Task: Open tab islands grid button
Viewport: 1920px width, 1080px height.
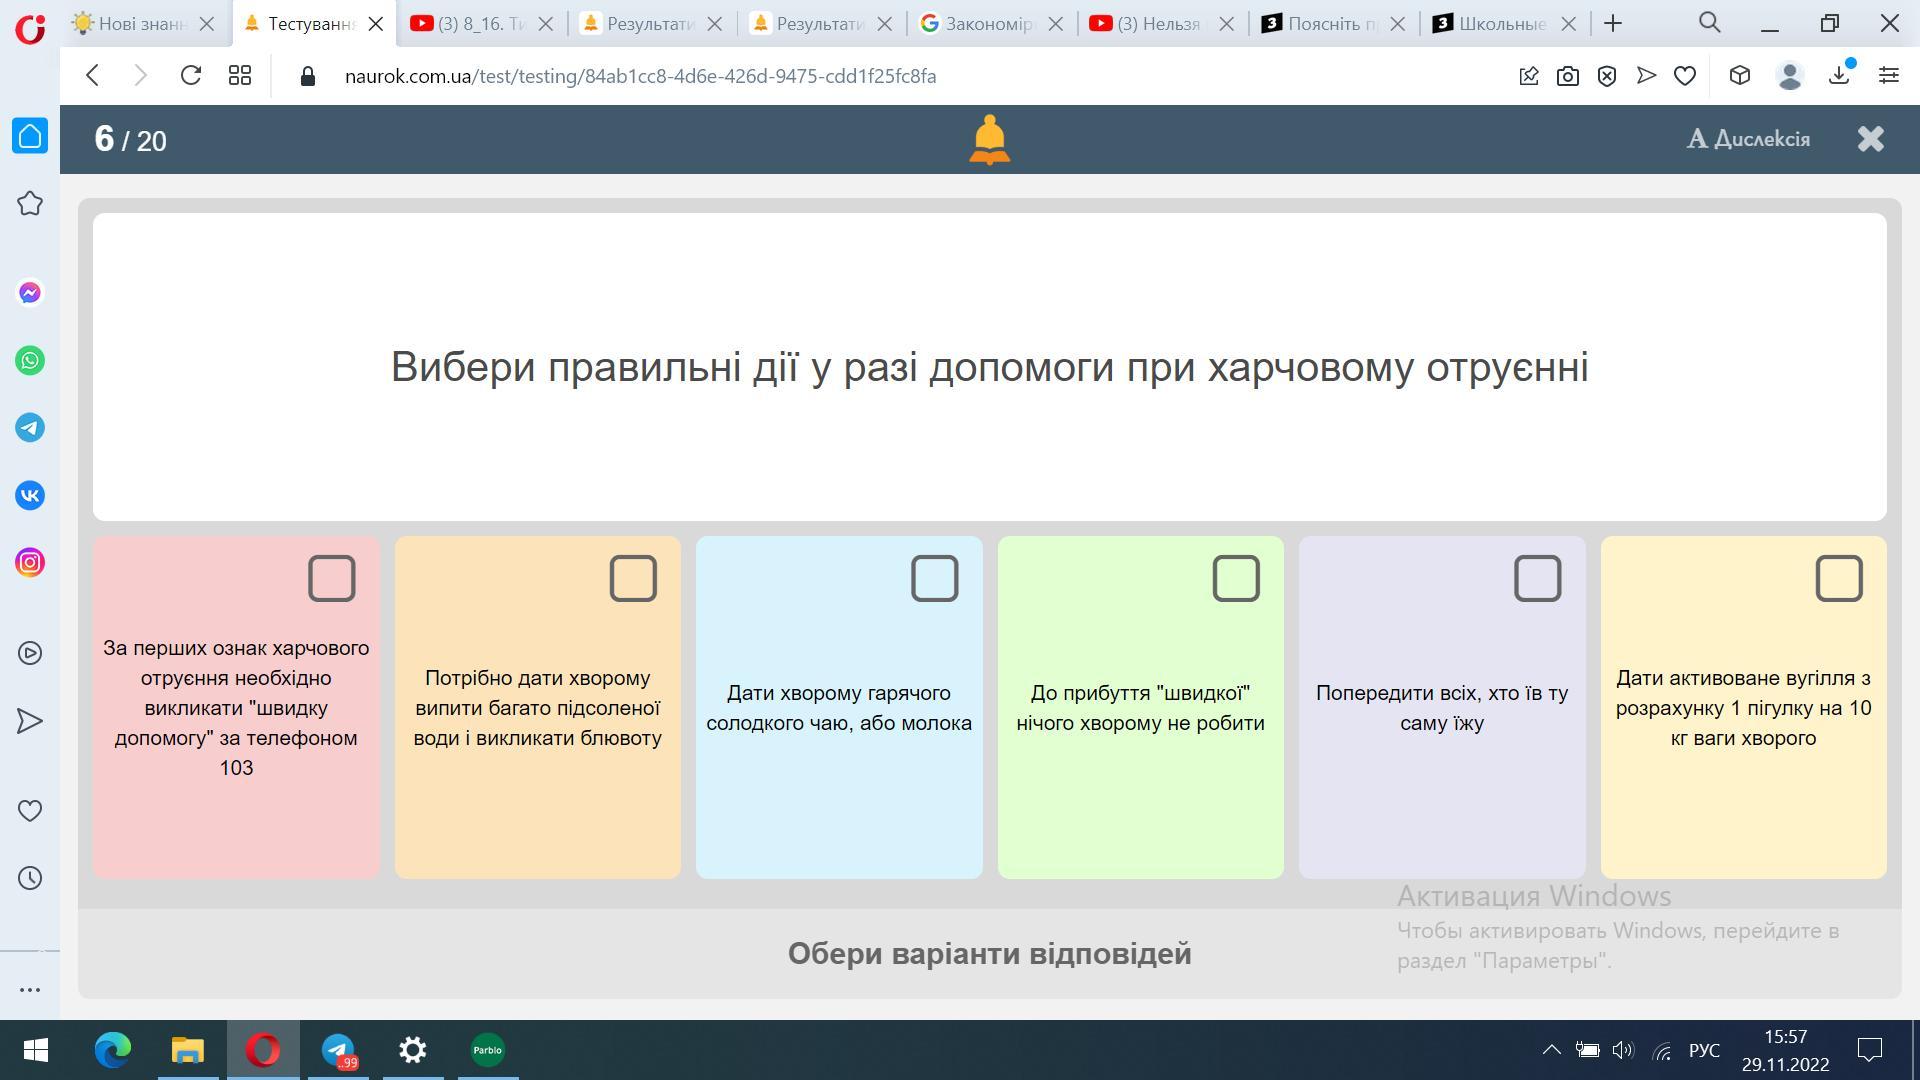Action: [240, 76]
